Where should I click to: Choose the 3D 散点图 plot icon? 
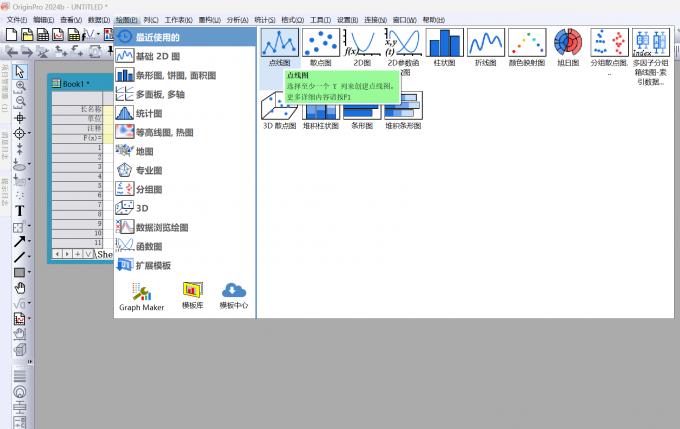click(x=280, y=105)
